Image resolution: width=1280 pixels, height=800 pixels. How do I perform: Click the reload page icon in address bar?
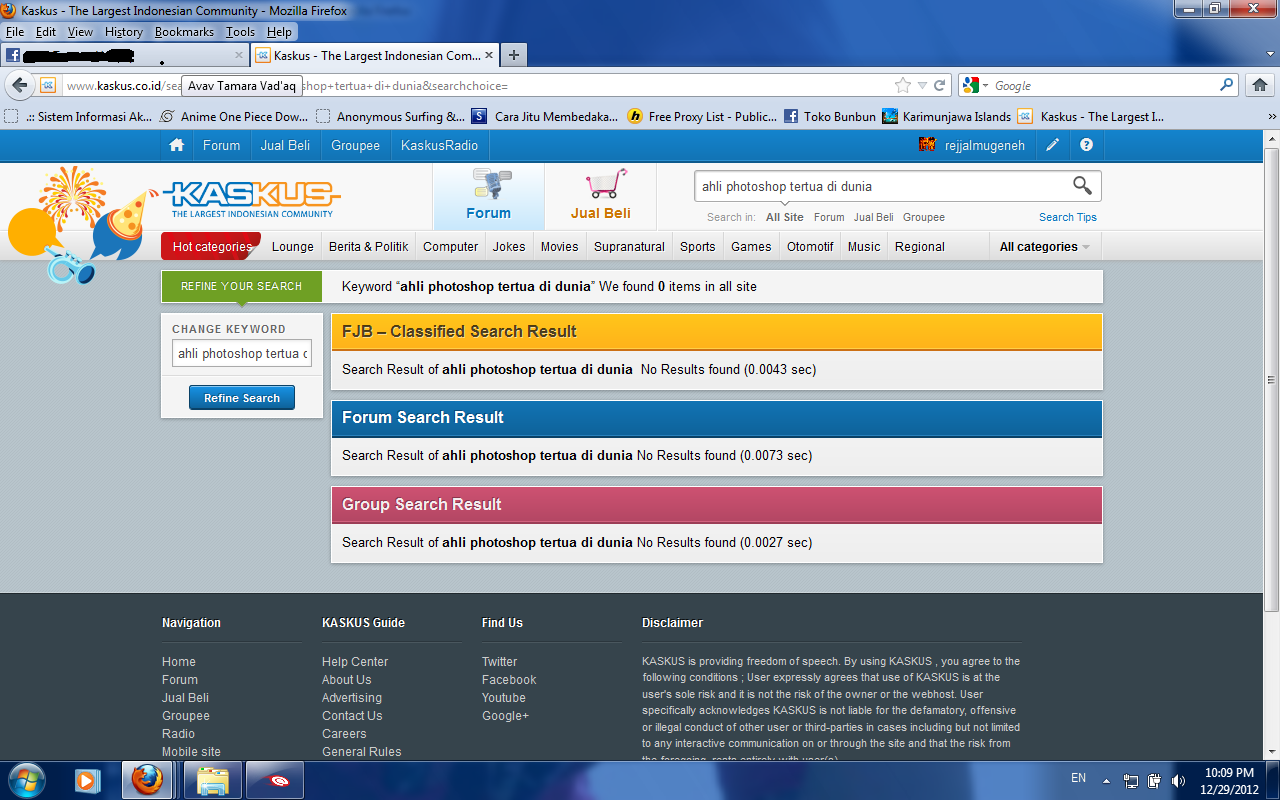point(940,86)
